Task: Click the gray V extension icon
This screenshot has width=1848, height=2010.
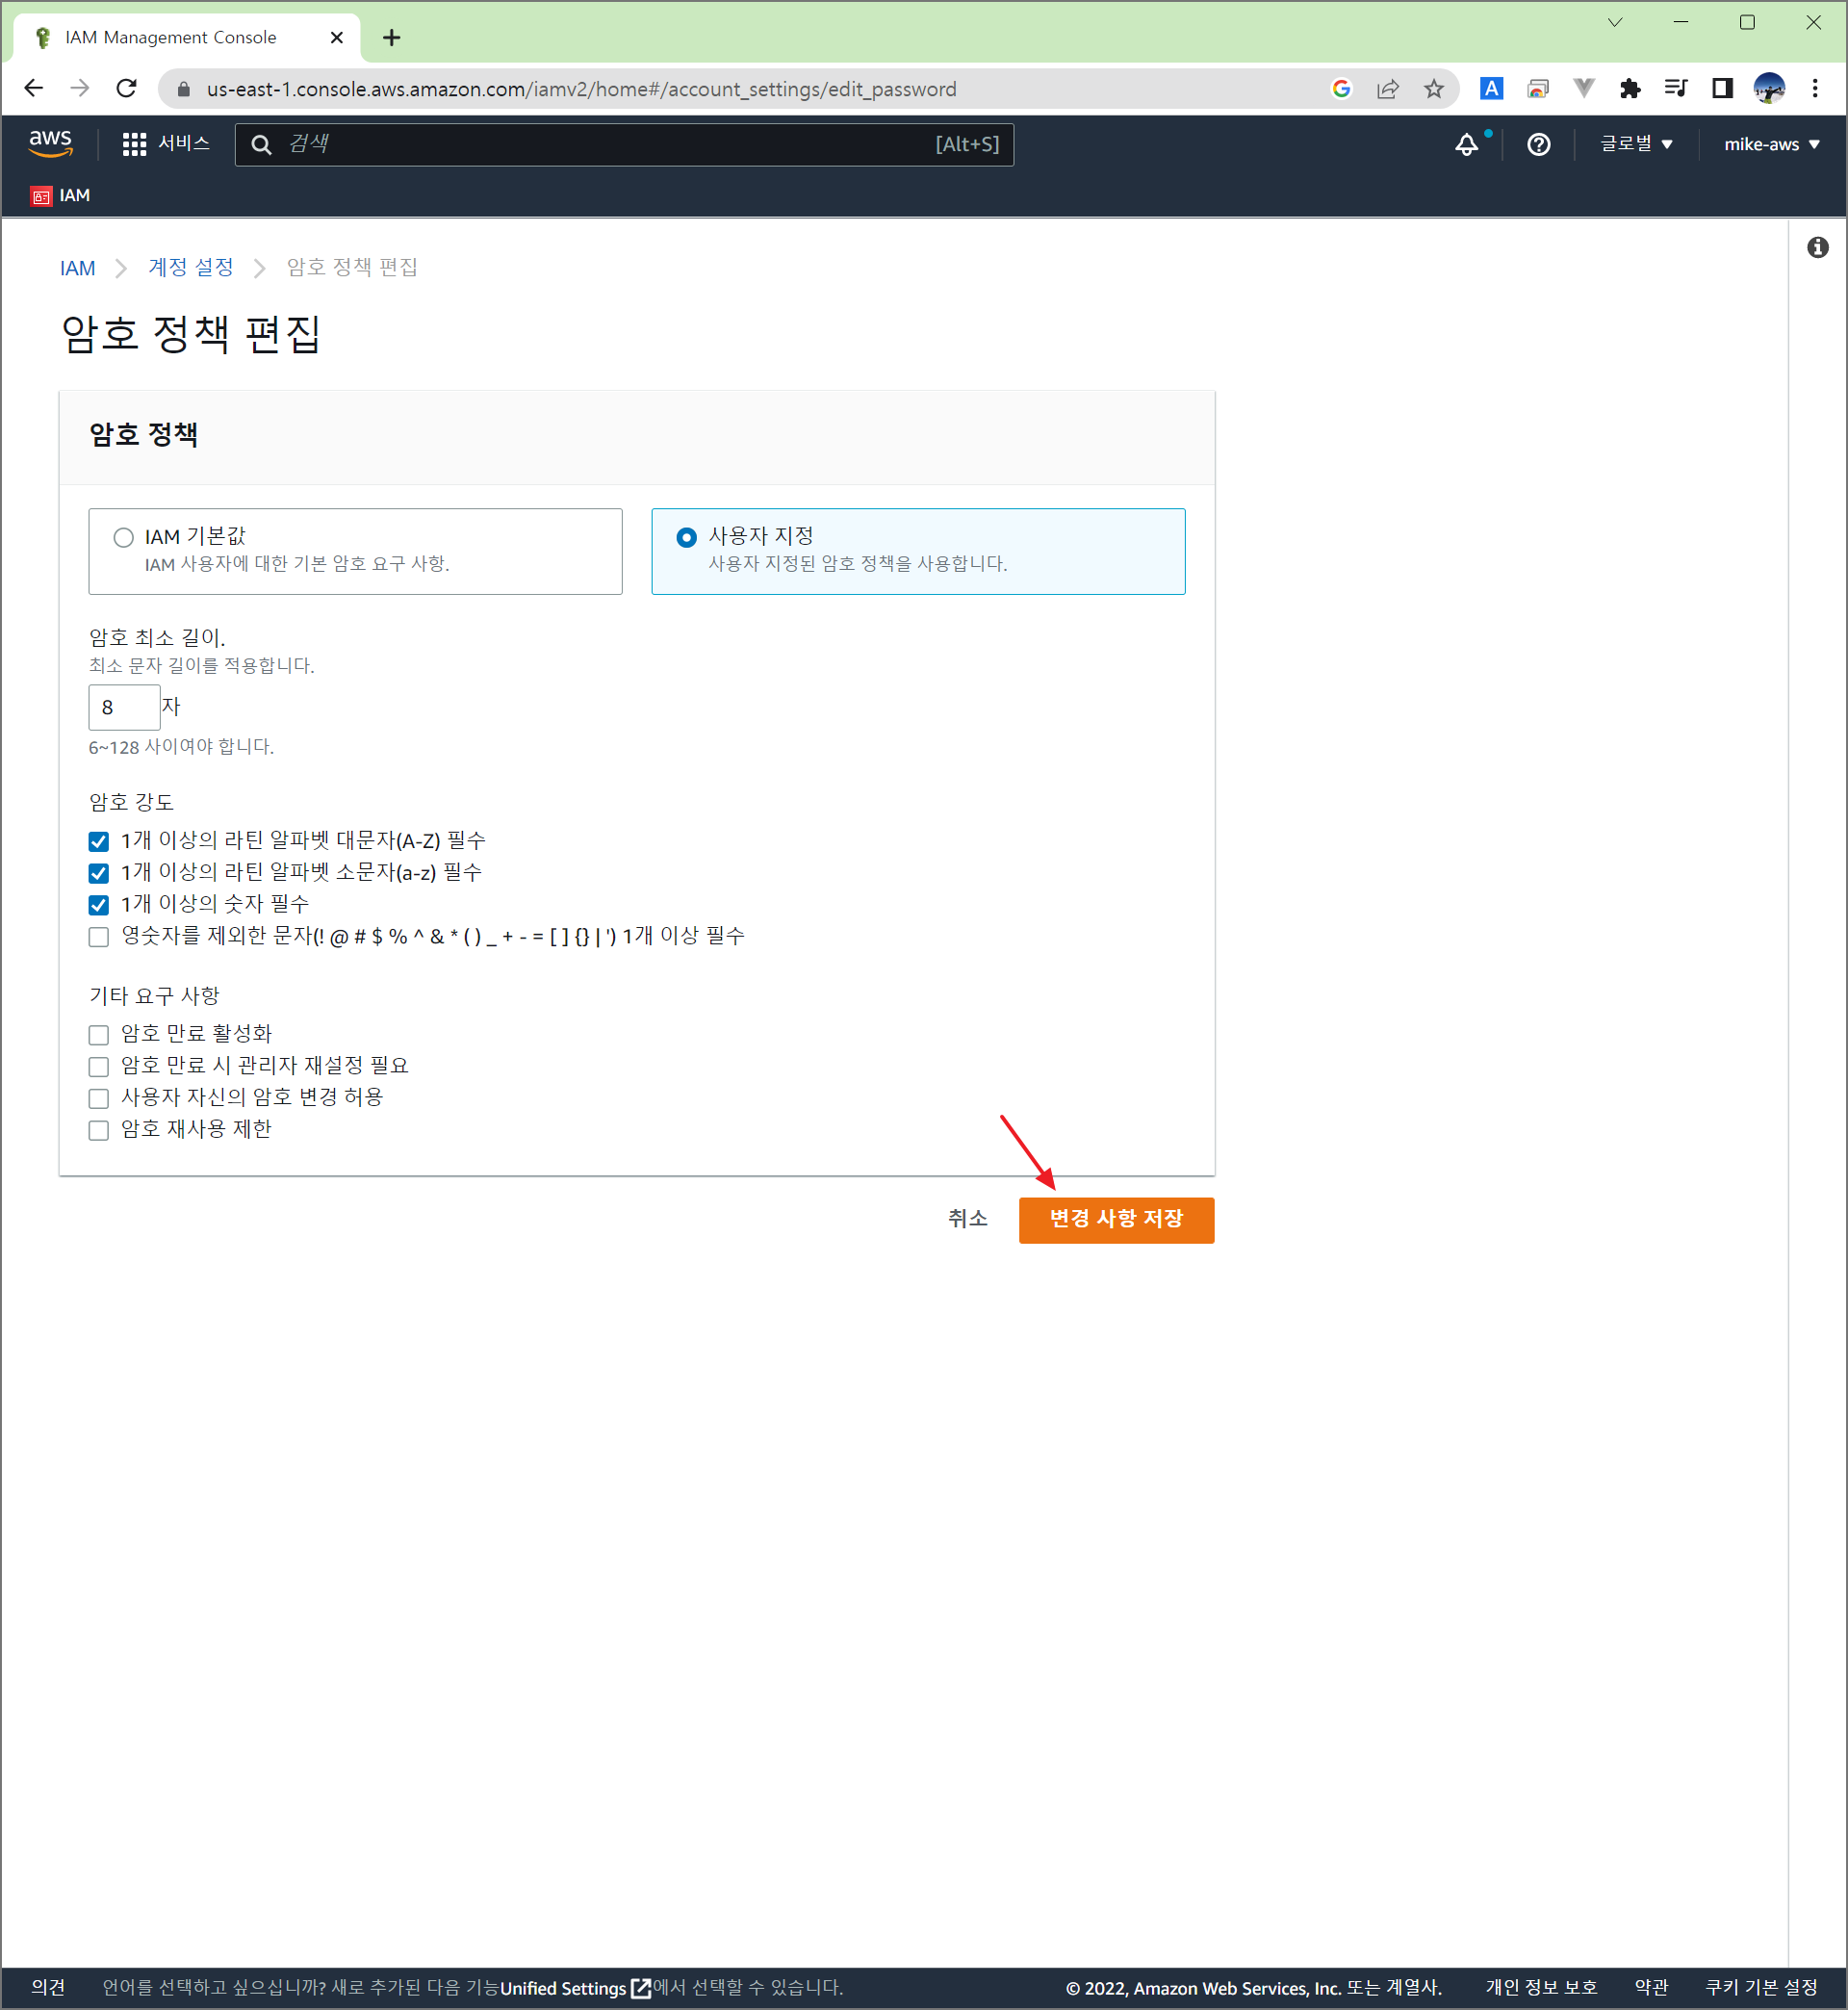Action: [1583, 88]
